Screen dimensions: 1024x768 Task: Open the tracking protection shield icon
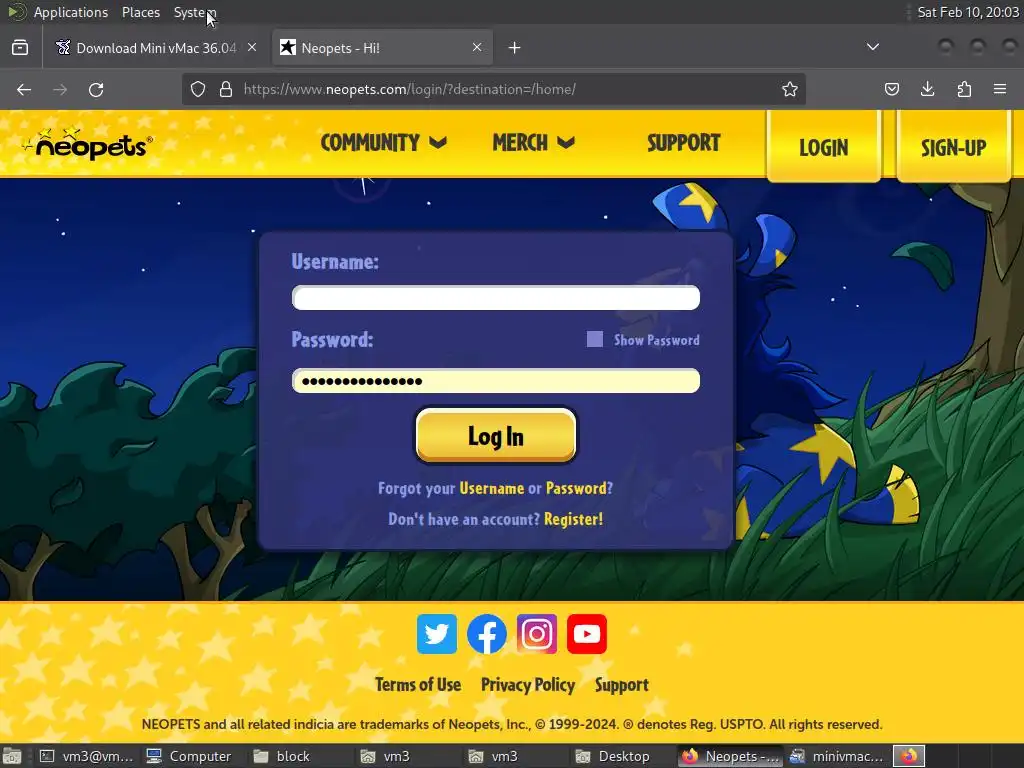pyautogui.click(x=198, y=89)
